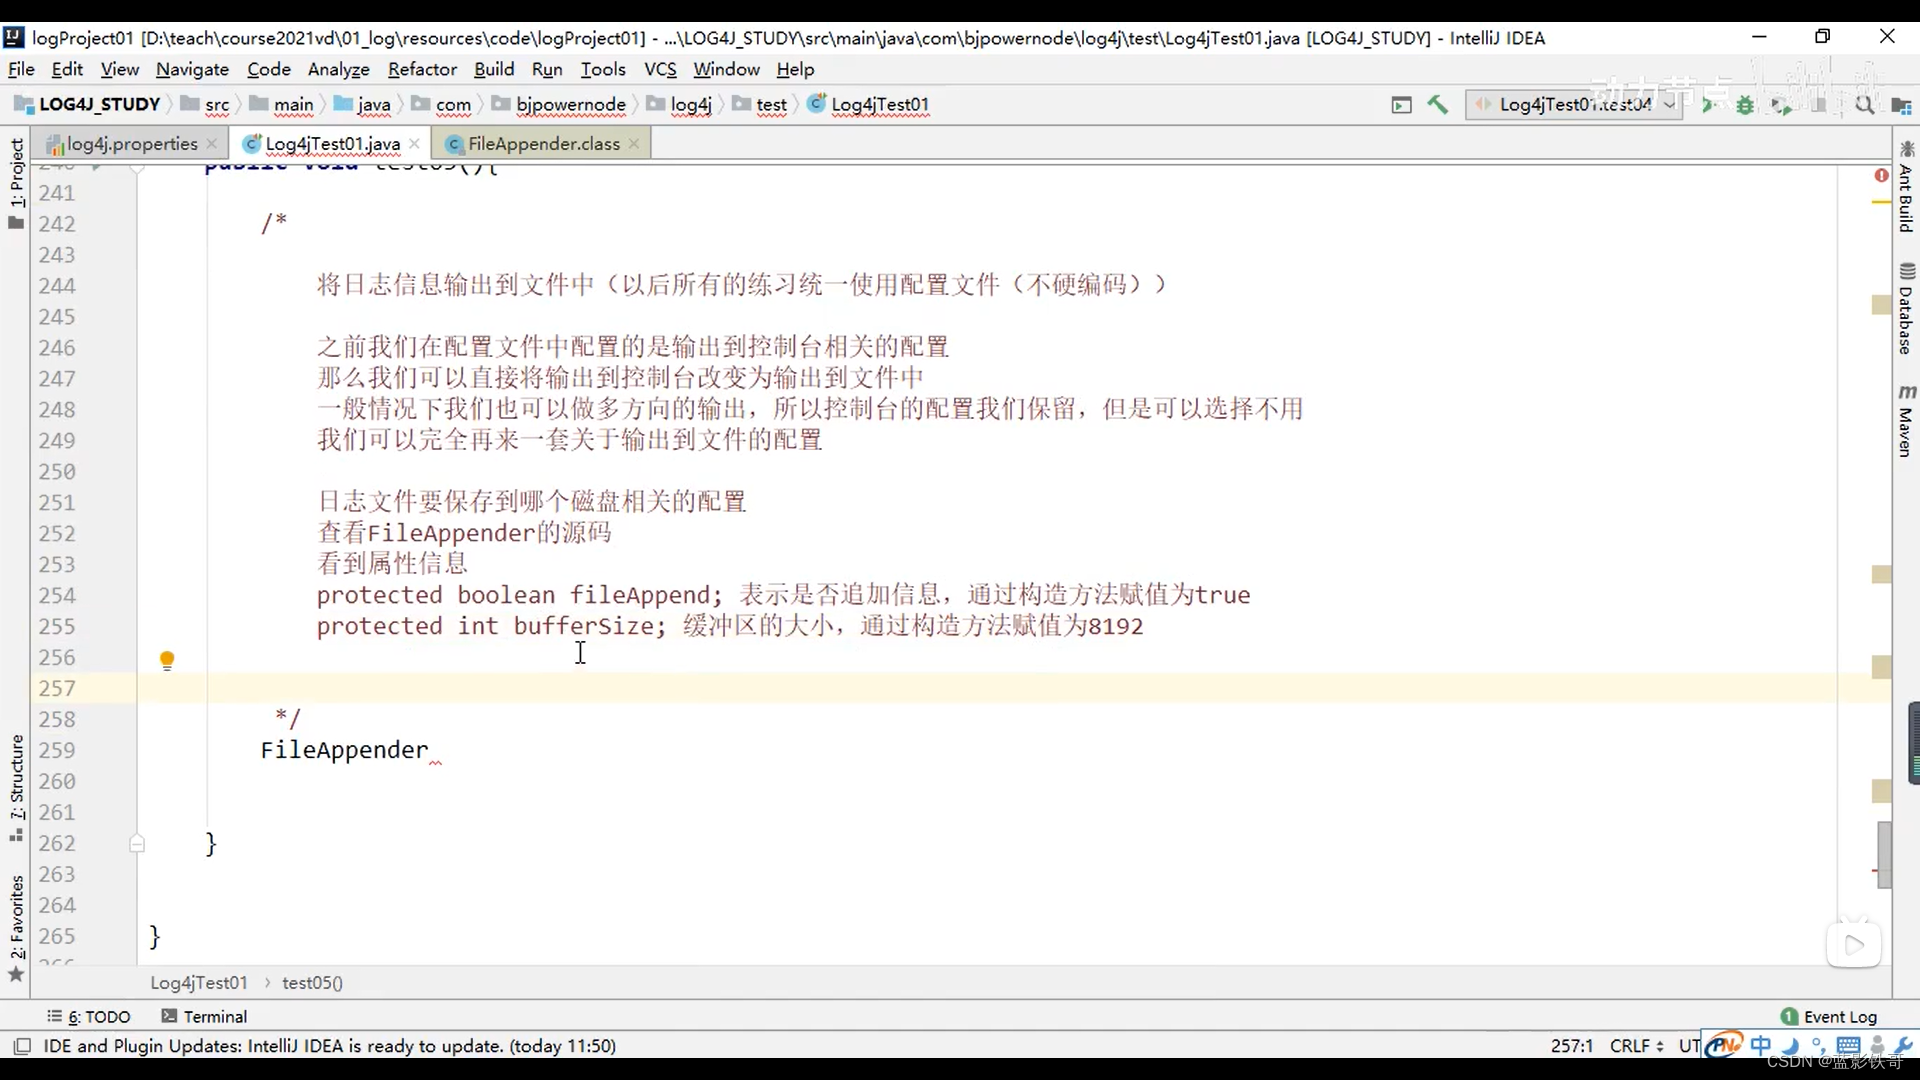Open the Navigate menu

tap(192, 69)
